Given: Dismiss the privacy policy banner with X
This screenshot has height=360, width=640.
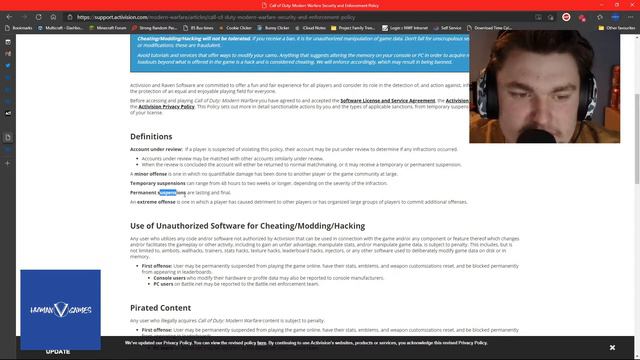Looking at the screenshot, I should (x=612, y=347).
